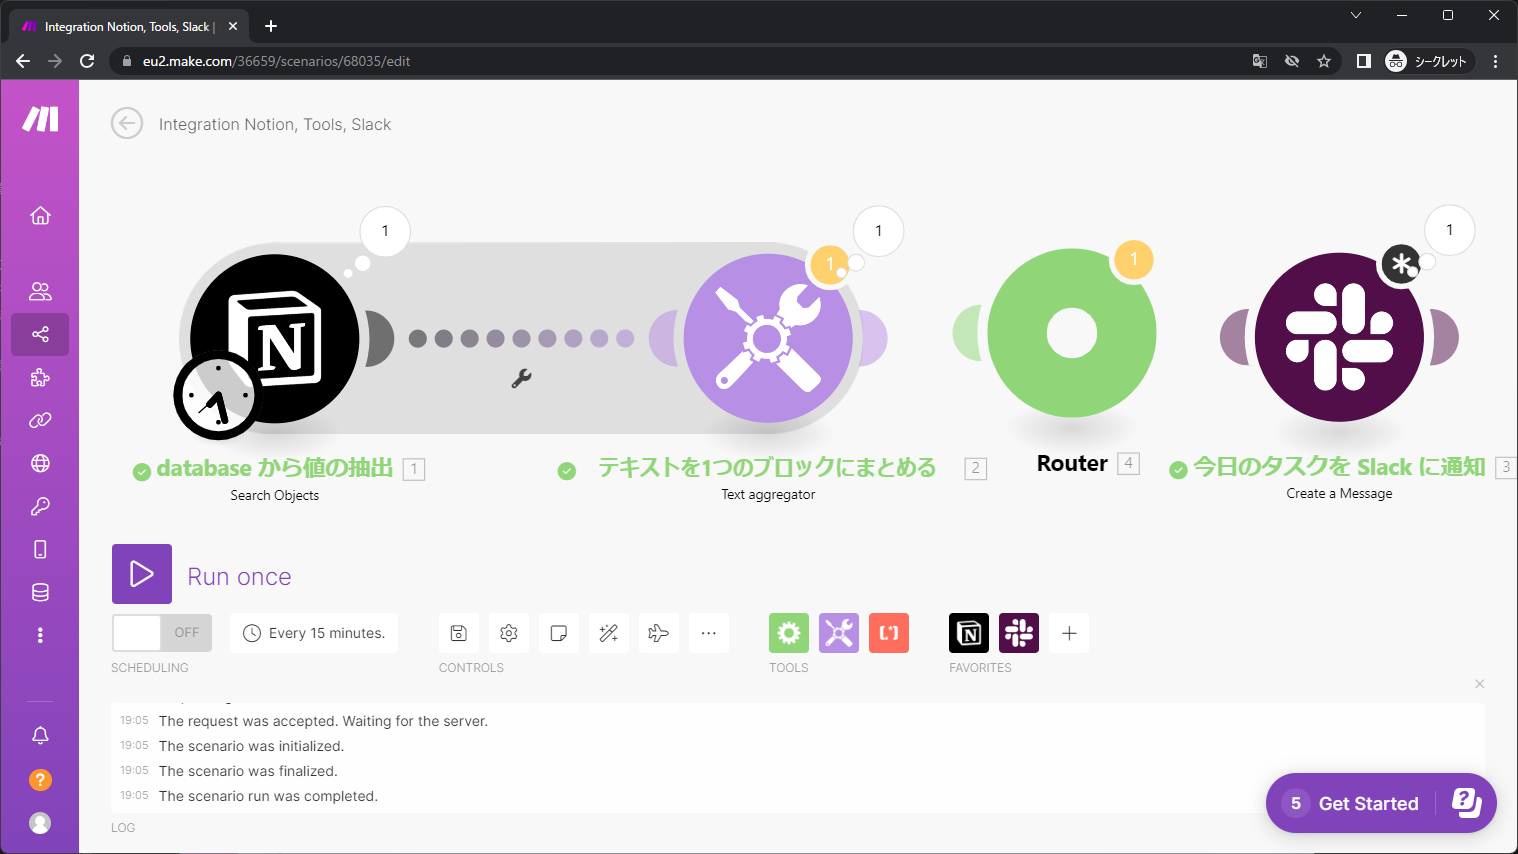Click the '今日のタスクを Slack に通知' label
1518x854 pixels.
1339,467
